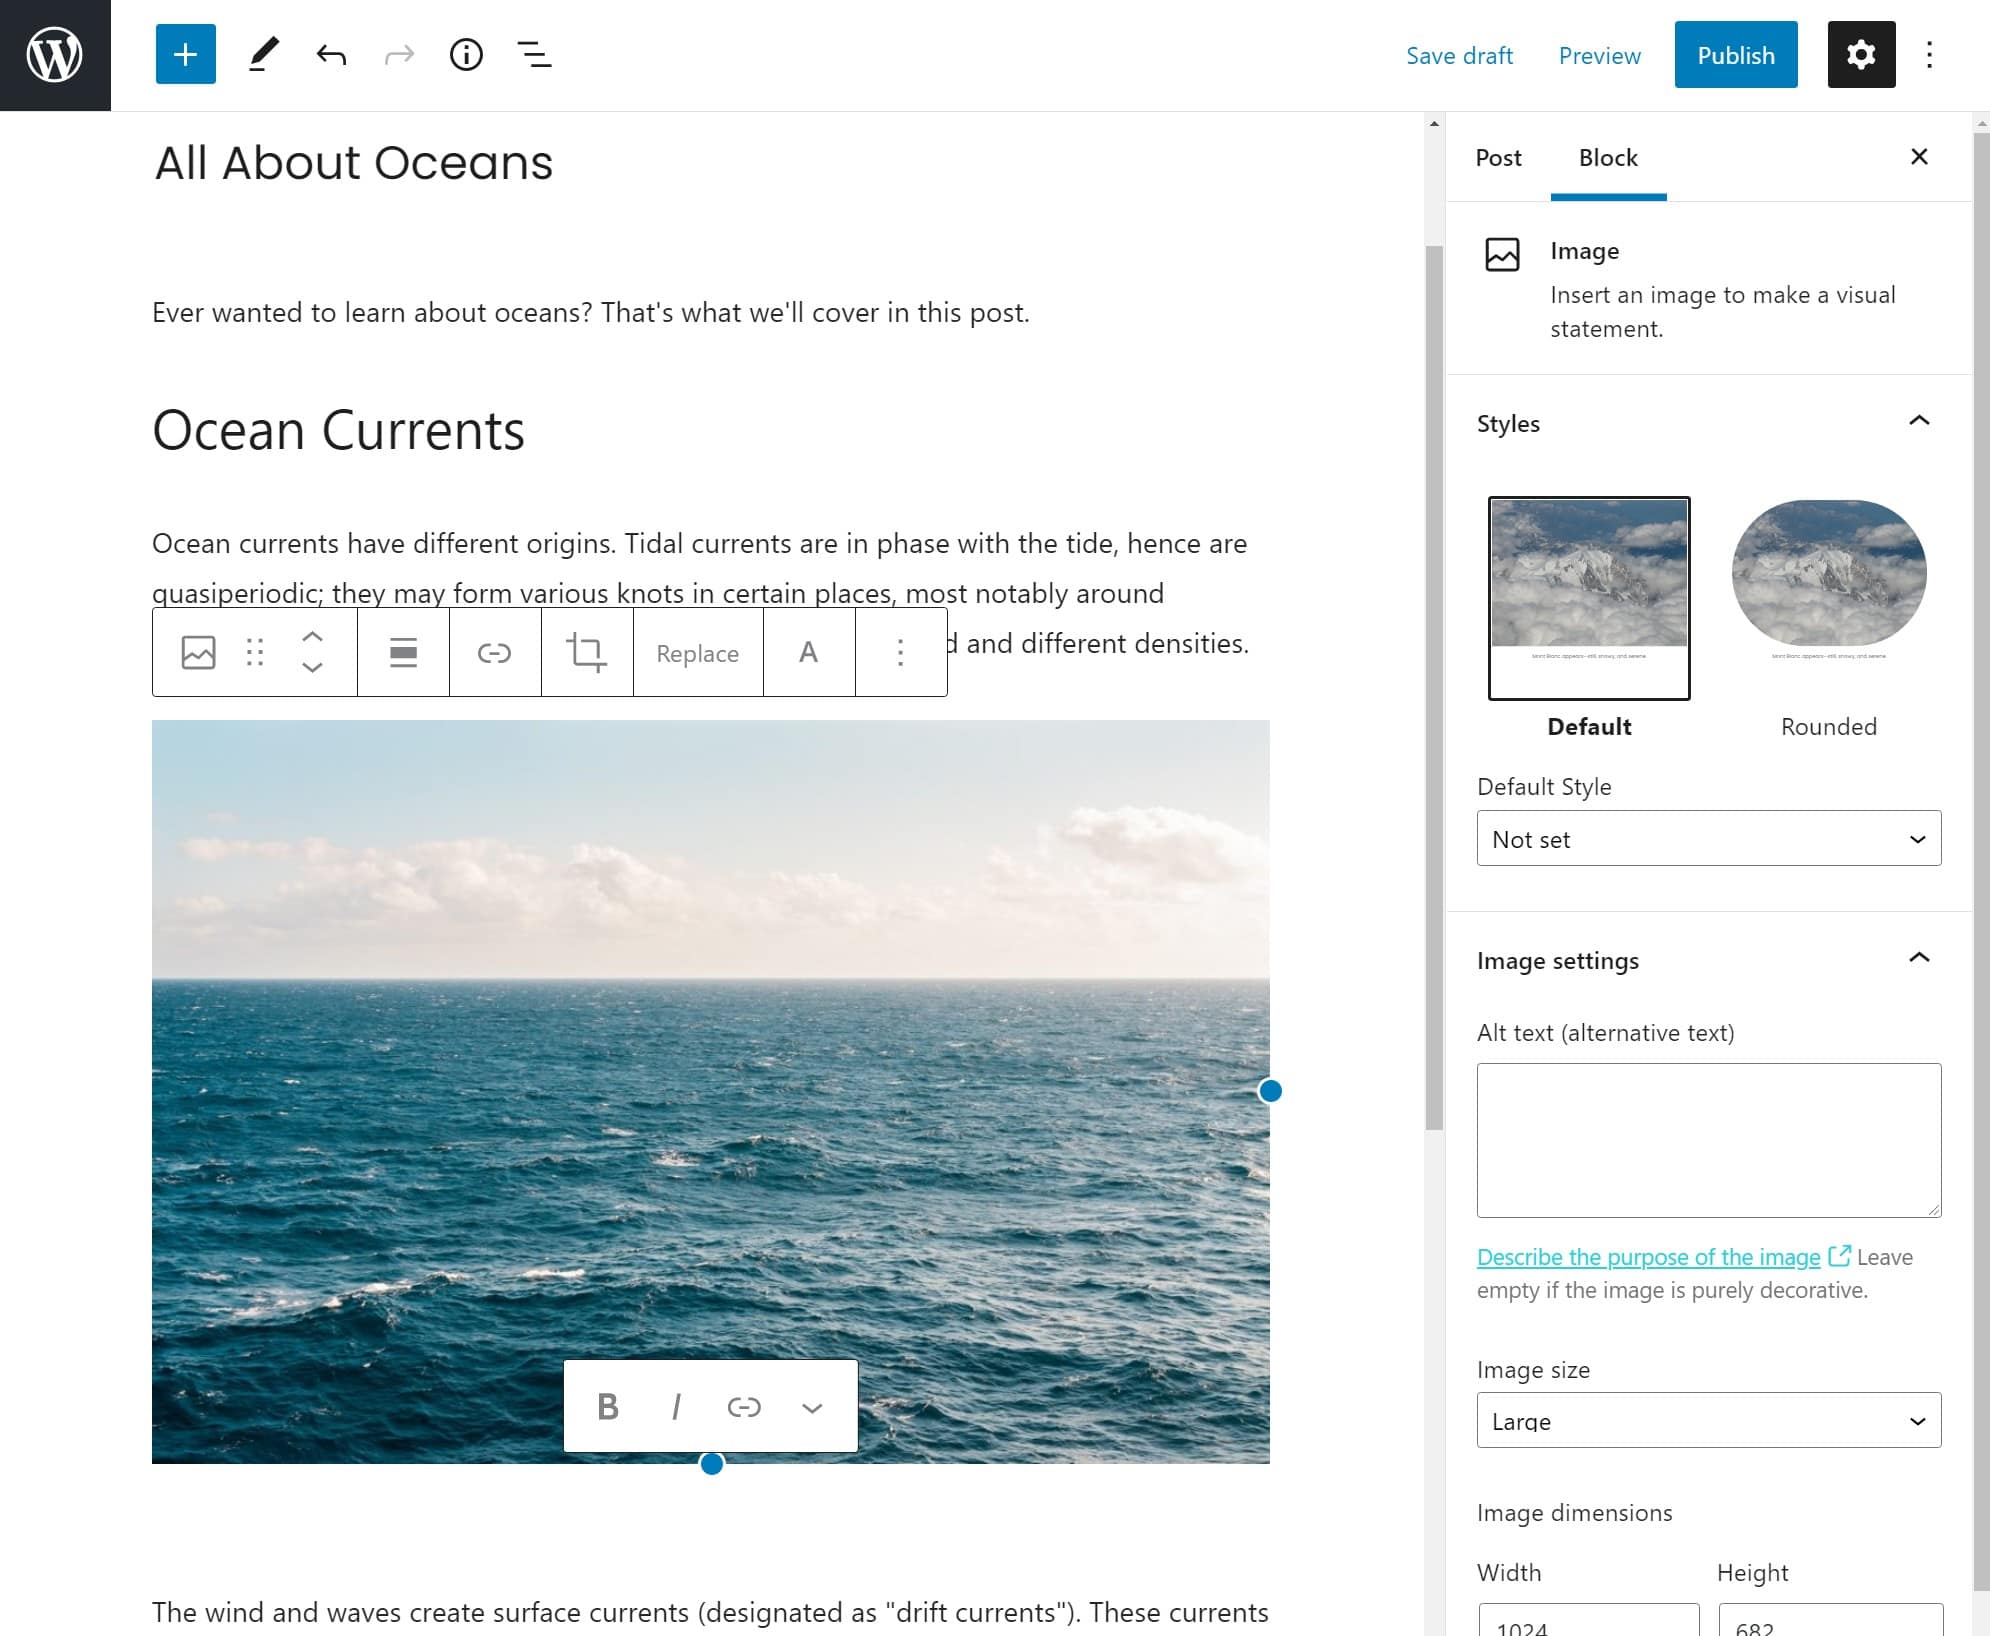Add text over the image
The width and height of the screenshot is (1990, 1636).
coord(808,652)
